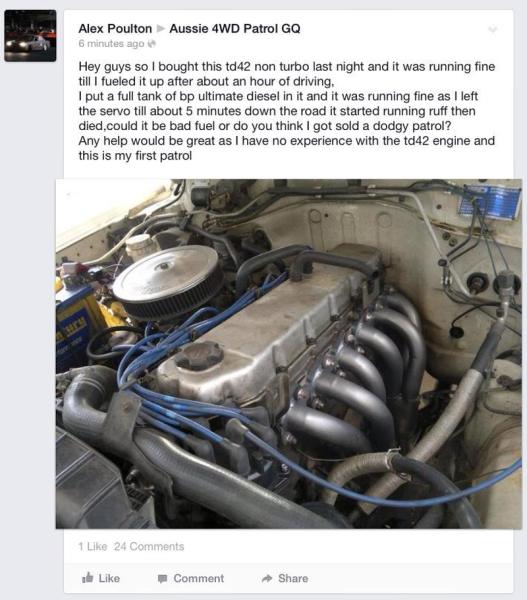Open the '24 Comments' thread
This screenshot has height=600, width=527.
point(149,546)
